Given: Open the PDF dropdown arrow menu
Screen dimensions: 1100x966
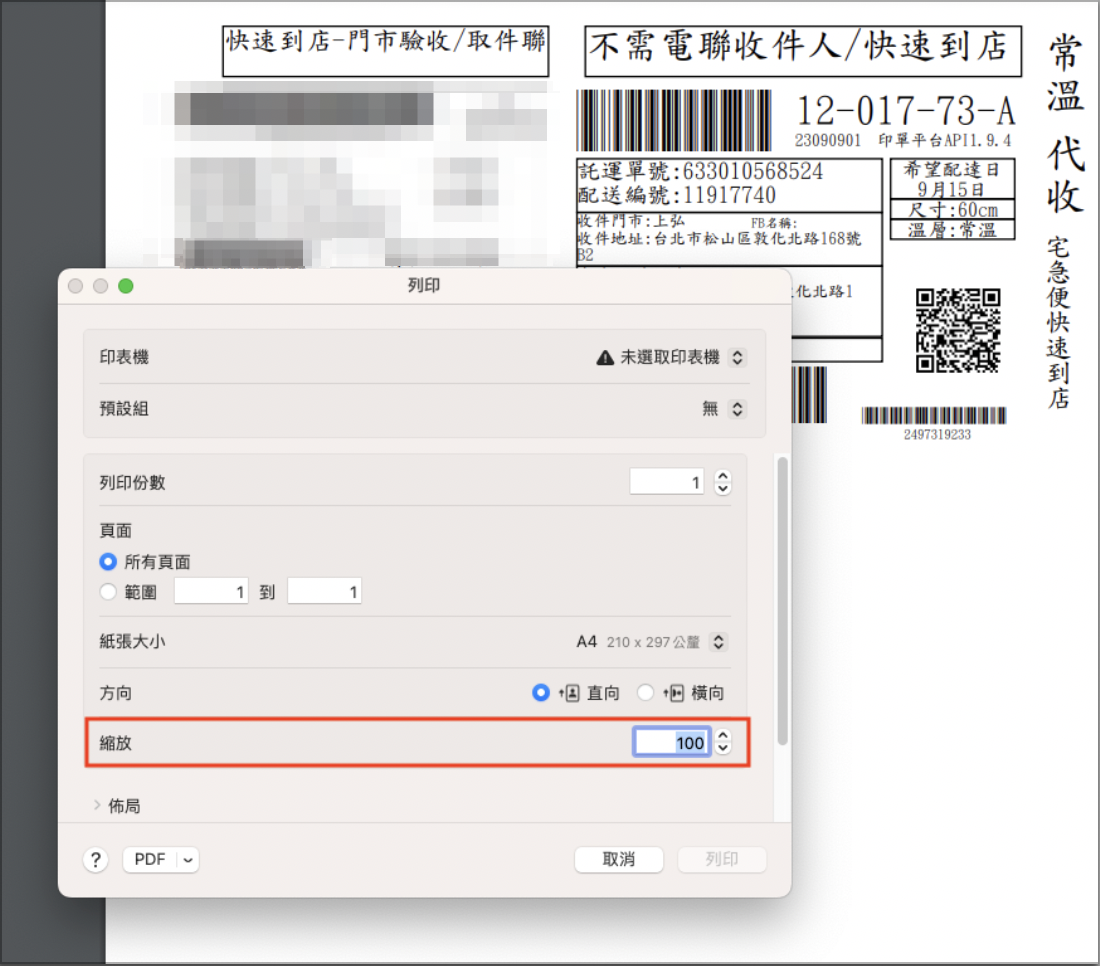Looking at the screenshot, I should [188, 859].
